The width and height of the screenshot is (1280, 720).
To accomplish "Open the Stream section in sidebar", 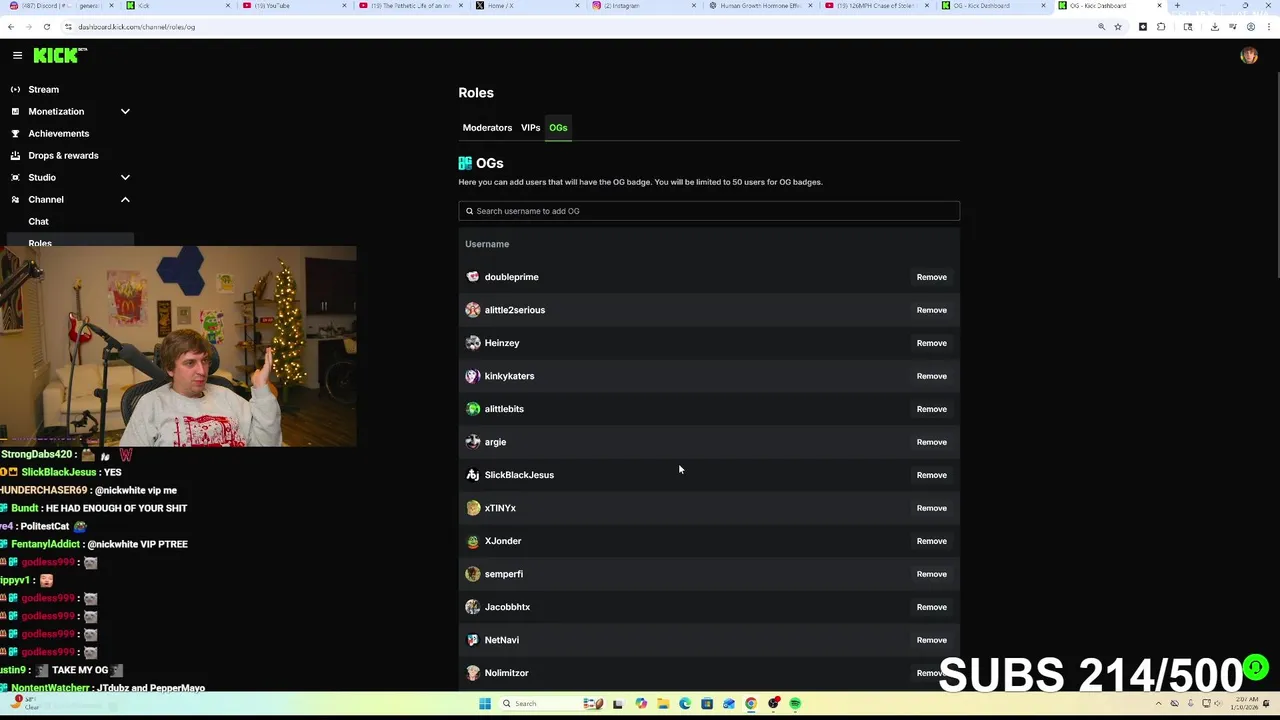I will point(43,89).
